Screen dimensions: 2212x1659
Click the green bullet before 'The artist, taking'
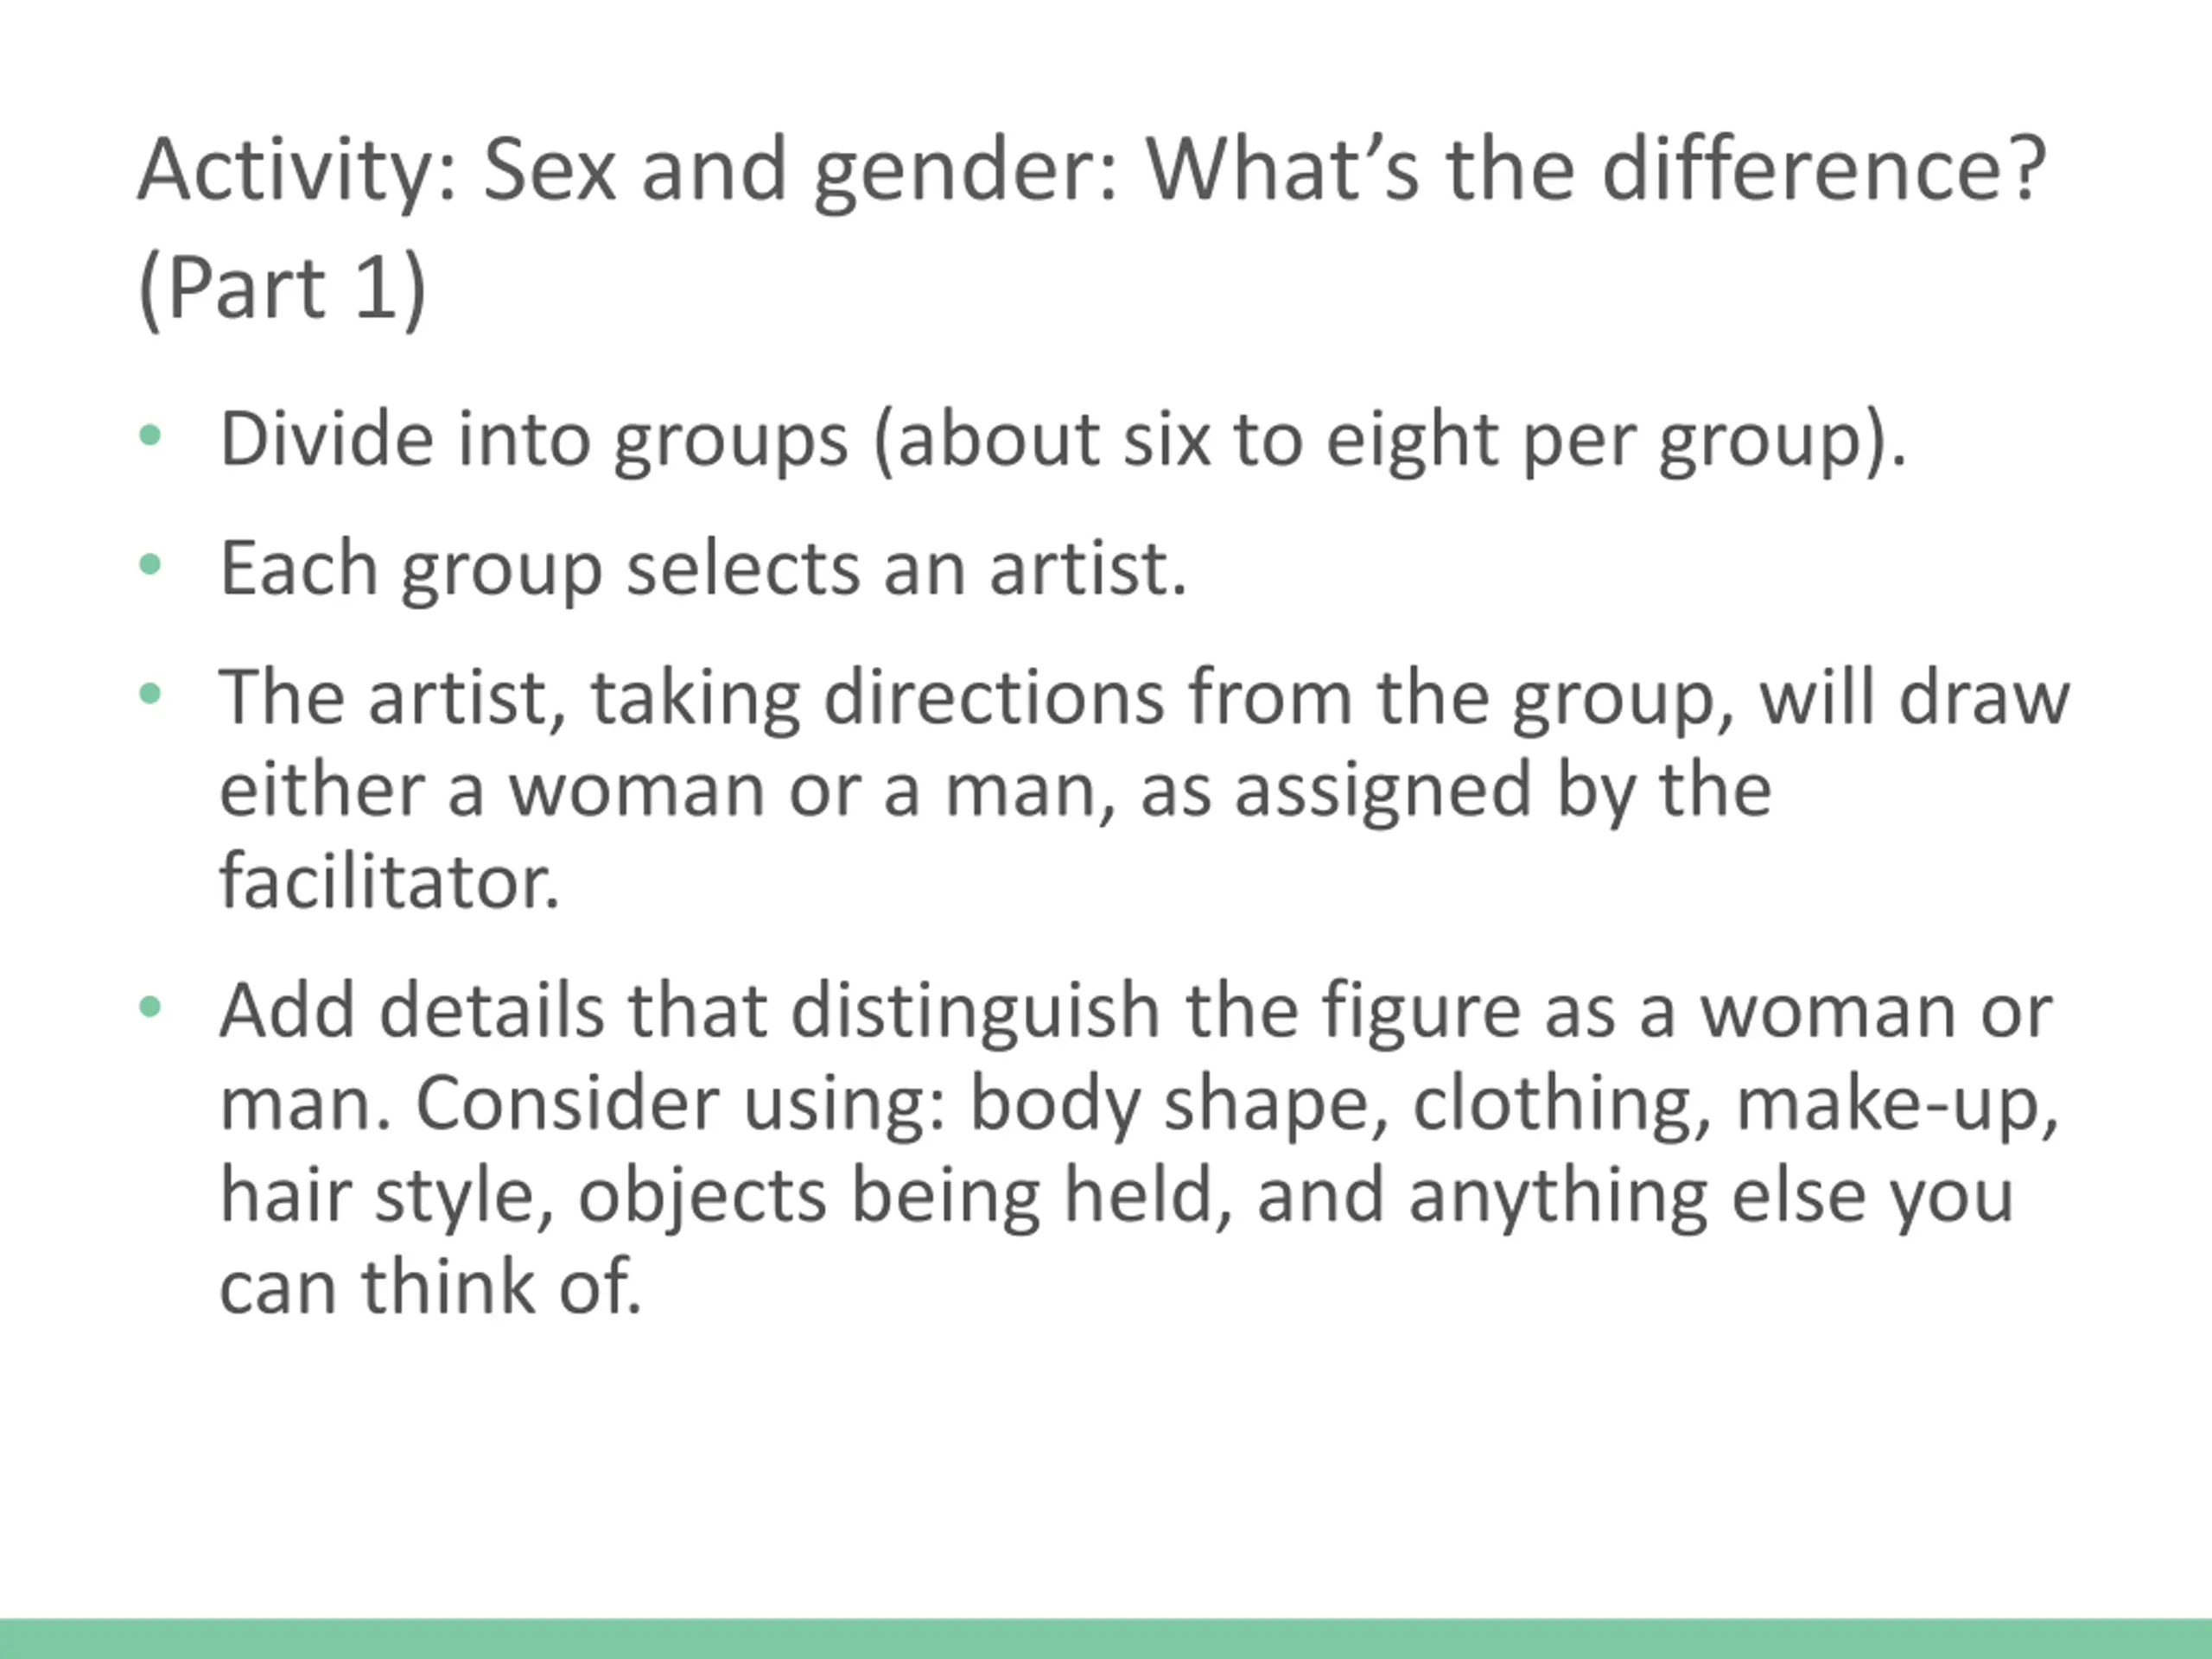[150, 694]
